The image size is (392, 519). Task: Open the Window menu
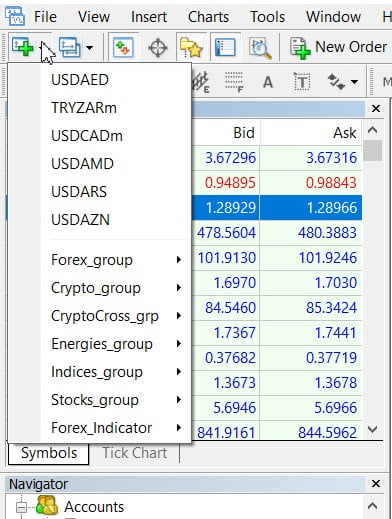[333, 17]
